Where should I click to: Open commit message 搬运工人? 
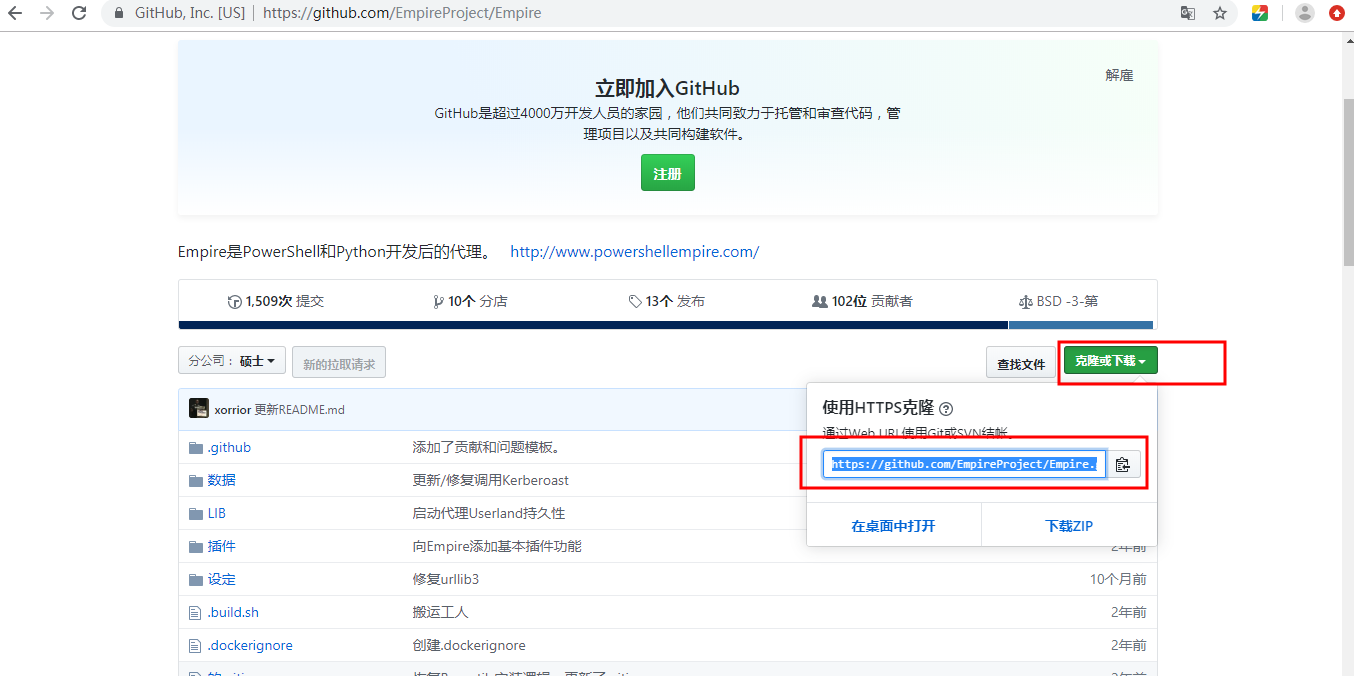(x=440, y=612)
